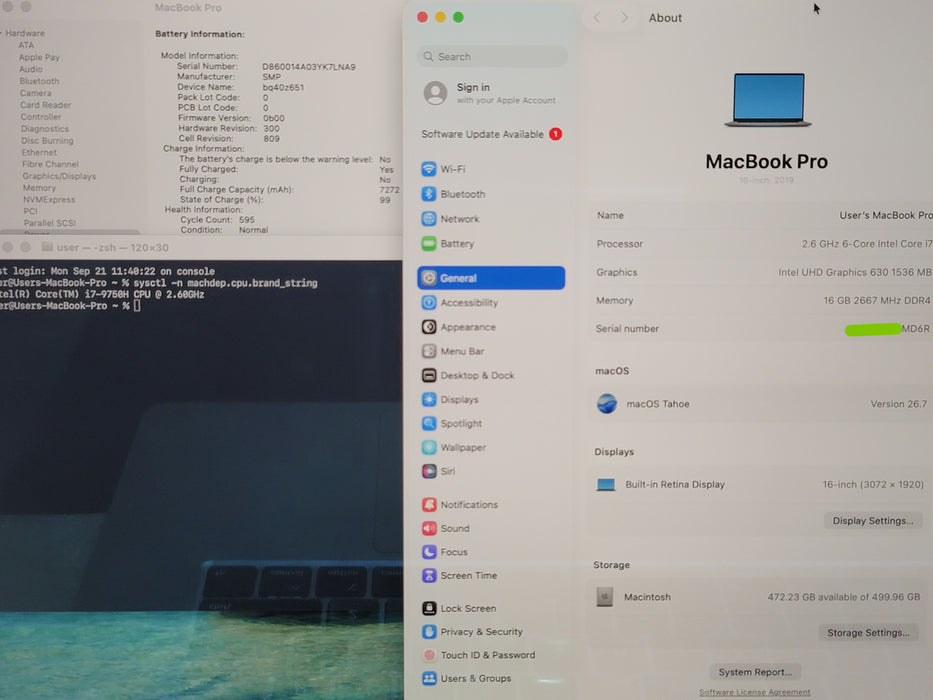Click the macOS Tahoe icon
This screenshot has width=933, height=700.
607,404
